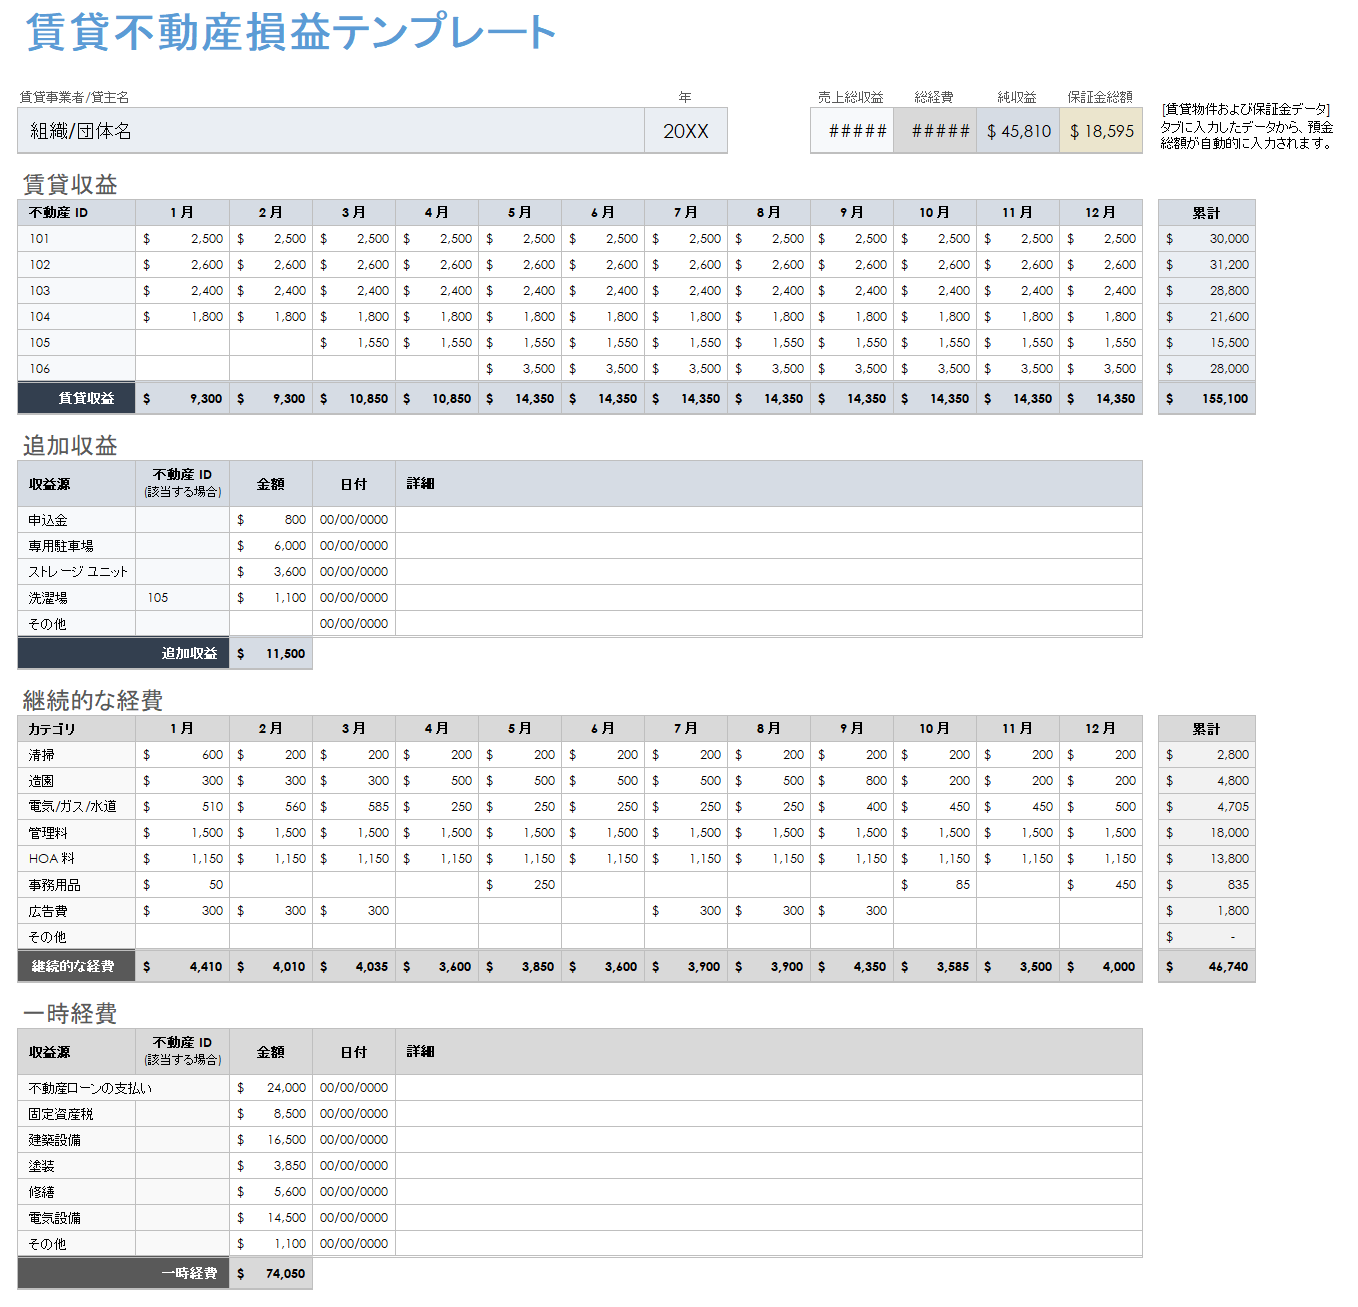Select the 専用駐車場 row label
The width and height of the screenshot is (1358, 1307).
(x=77, y=546)
